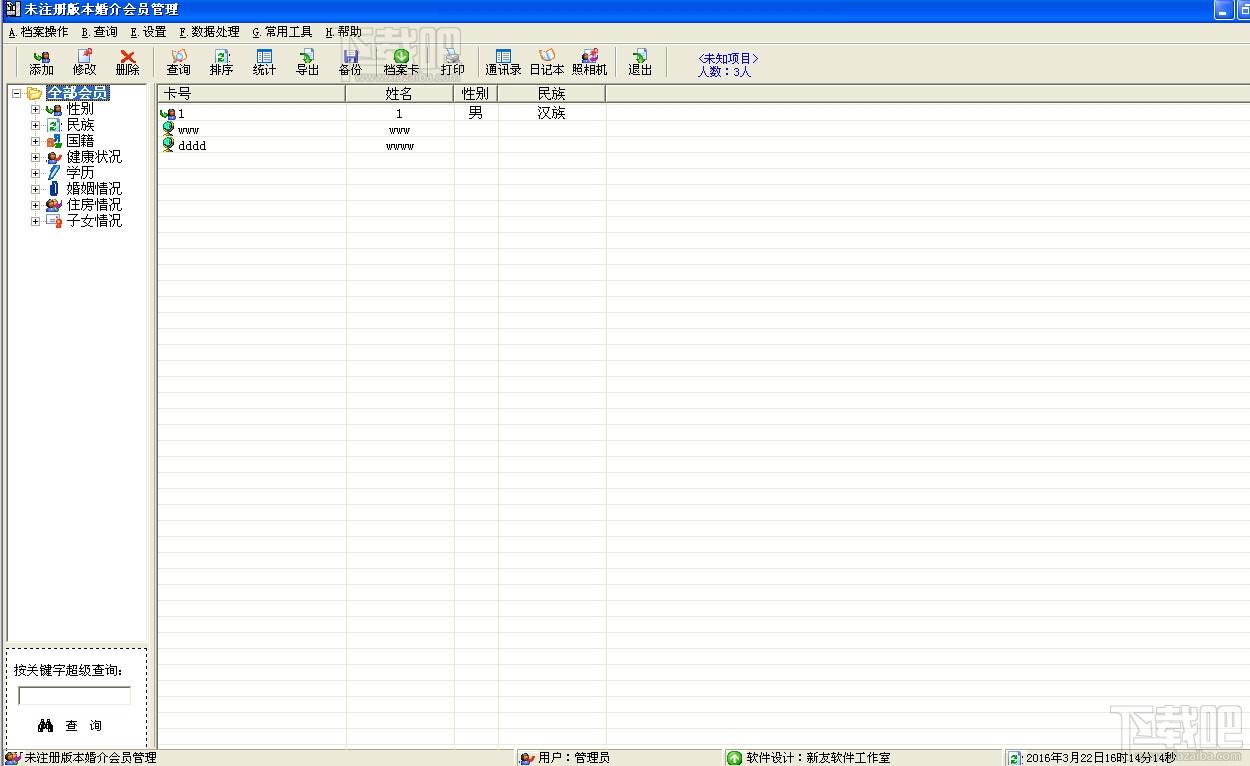1250x766 pixels.
Task: Collapse the 全部会员 root node
Action: pos(17,94)
